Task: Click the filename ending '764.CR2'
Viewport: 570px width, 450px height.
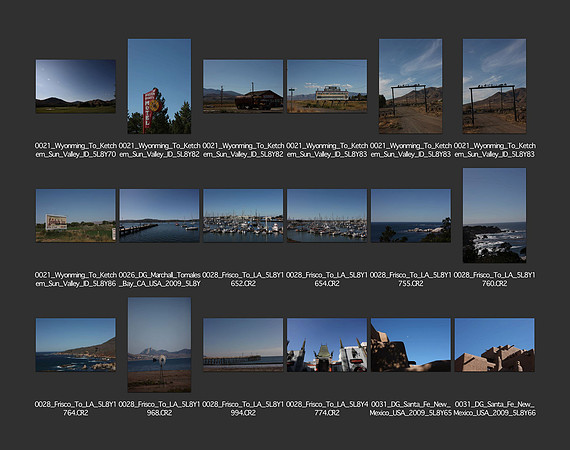Action: click(76, 409)
